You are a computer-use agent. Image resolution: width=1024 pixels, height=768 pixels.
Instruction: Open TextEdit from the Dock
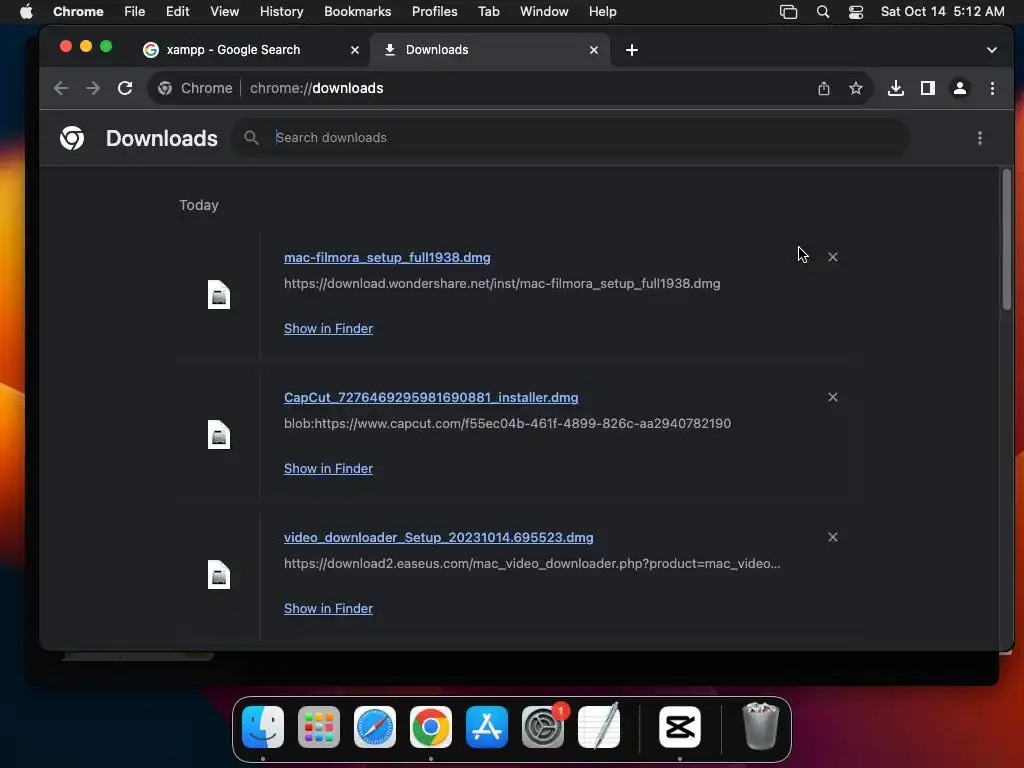(x=599, y=726)
